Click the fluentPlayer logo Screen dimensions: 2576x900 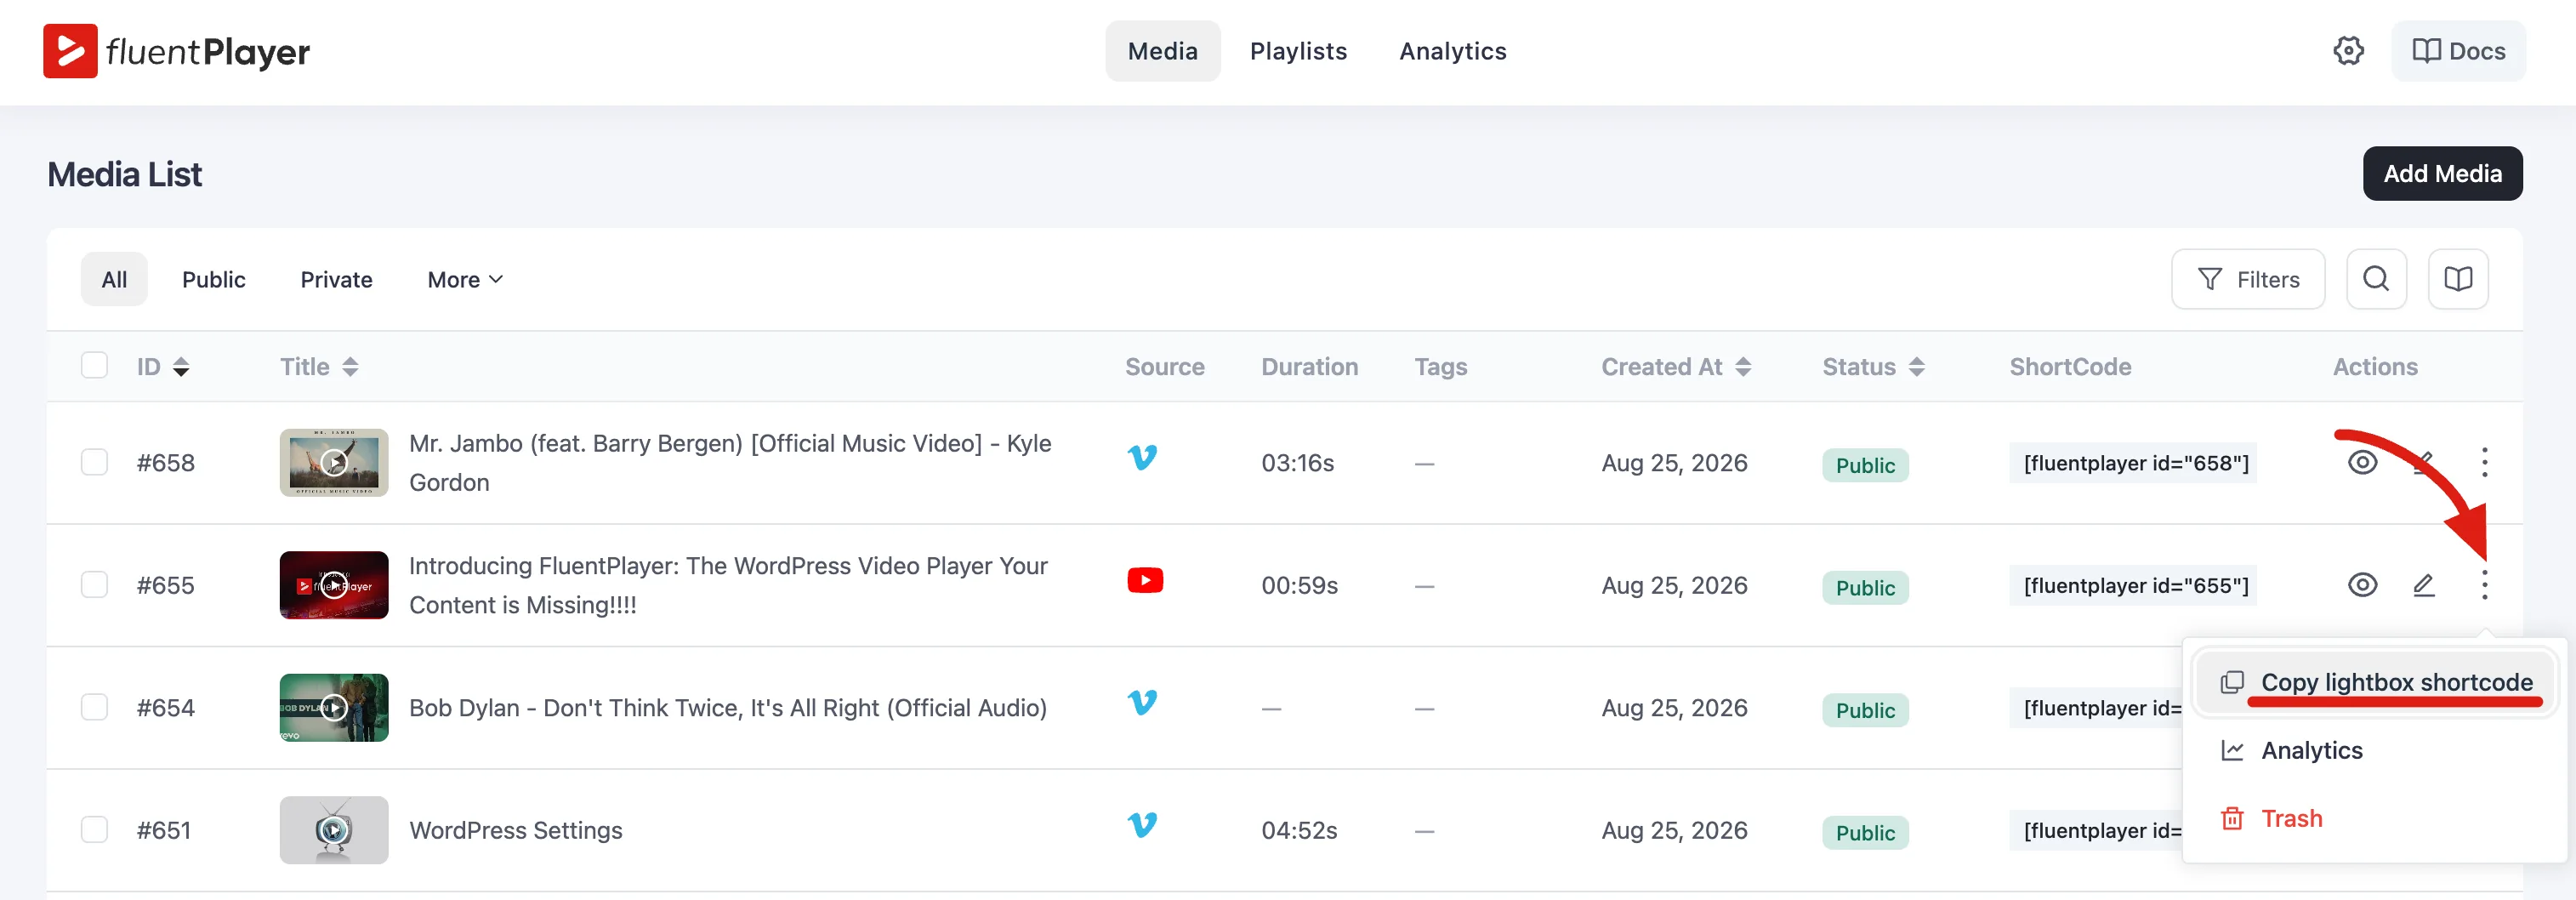point(176,51)
